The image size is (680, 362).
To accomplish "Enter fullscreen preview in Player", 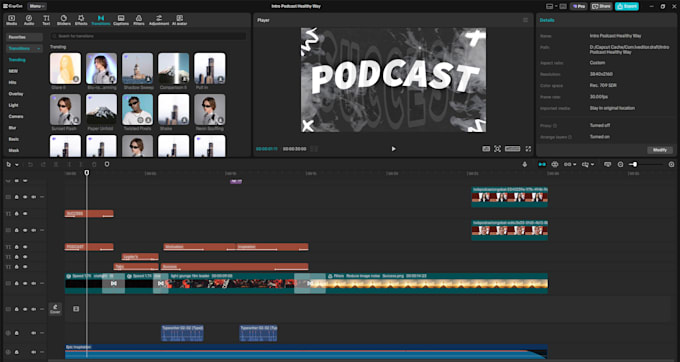I will tap(528, 149).
